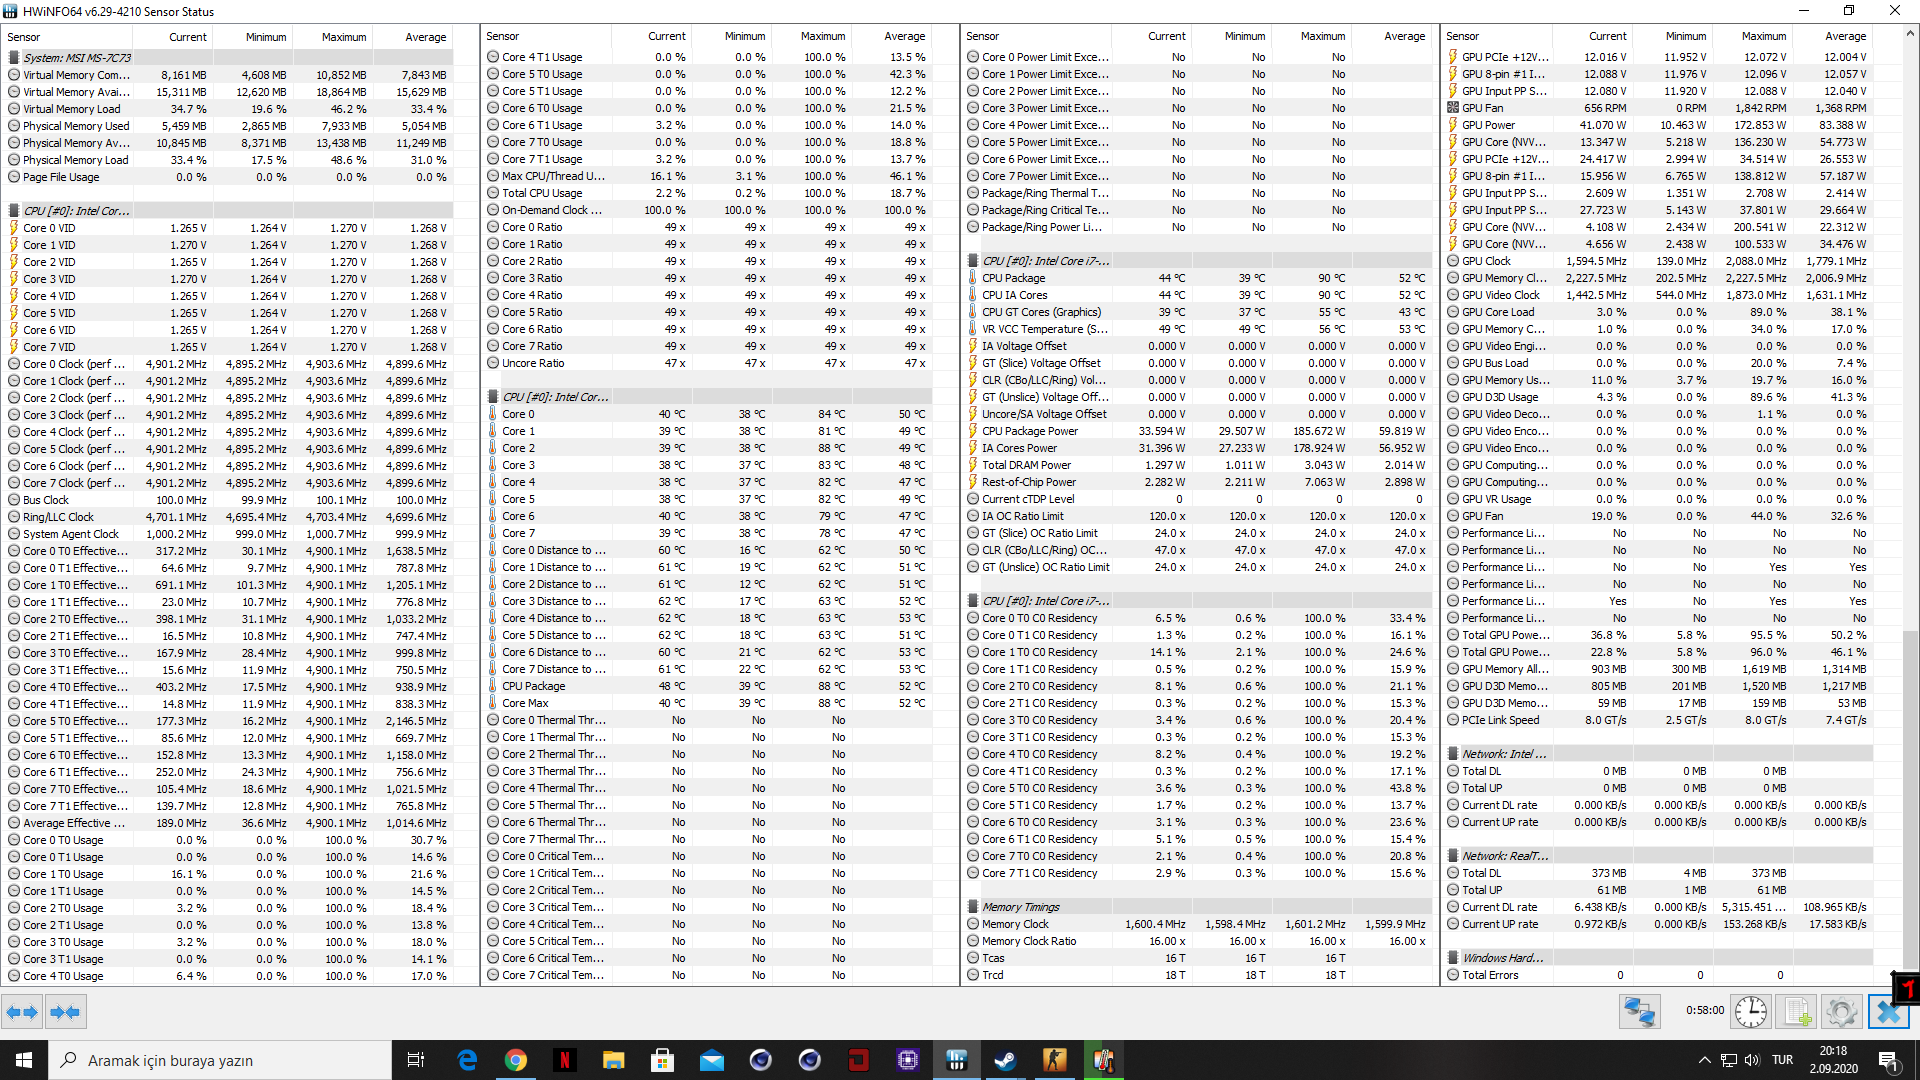Select the CPU Package Power row
This screenshot has width=1920, height=1080.
[x=1198, y=431]
